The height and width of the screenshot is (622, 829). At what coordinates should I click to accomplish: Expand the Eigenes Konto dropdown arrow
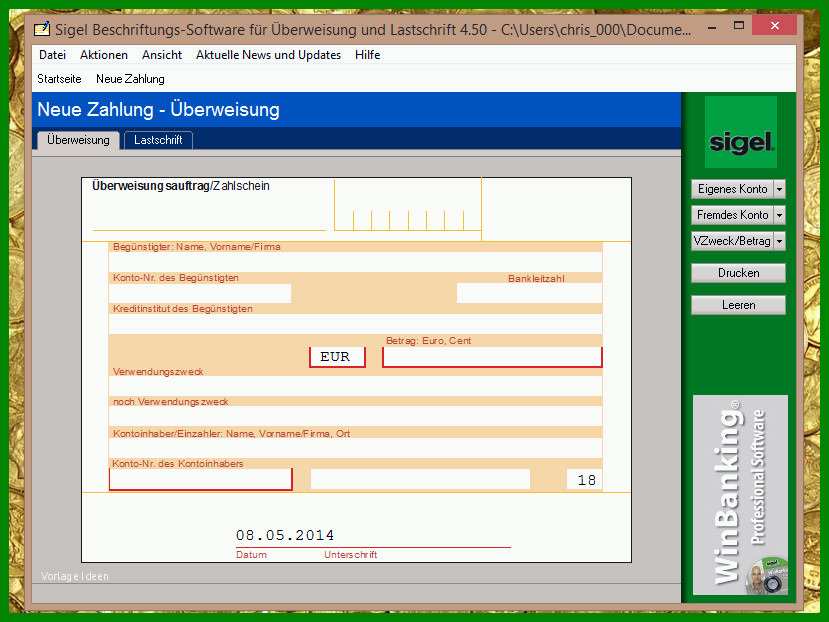coord(779,189)
